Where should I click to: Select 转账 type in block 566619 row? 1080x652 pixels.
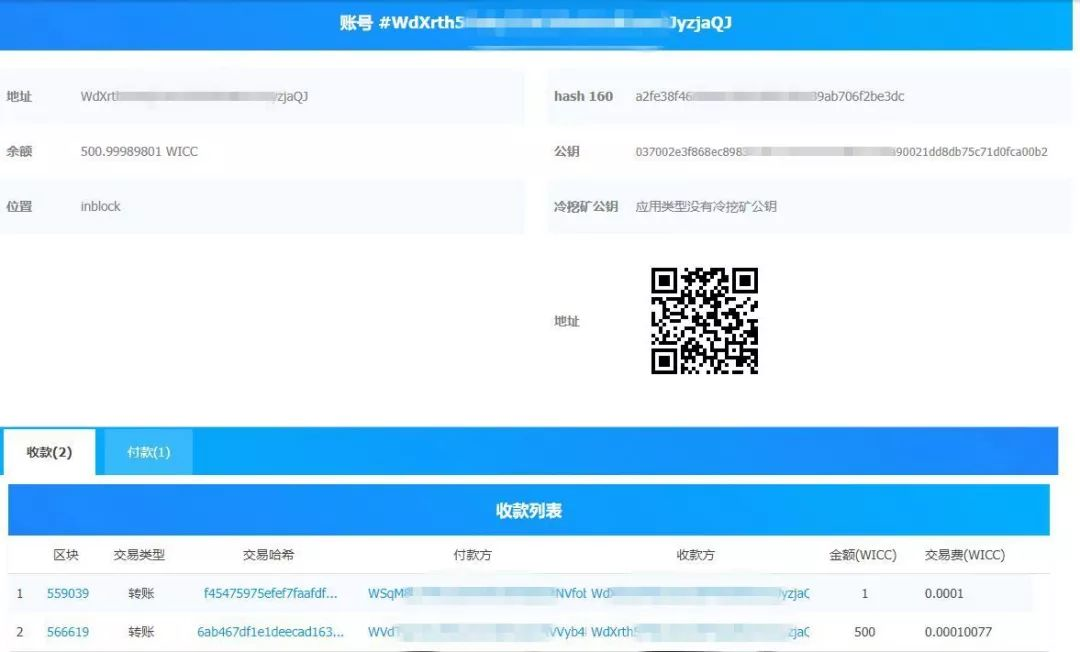141,632
